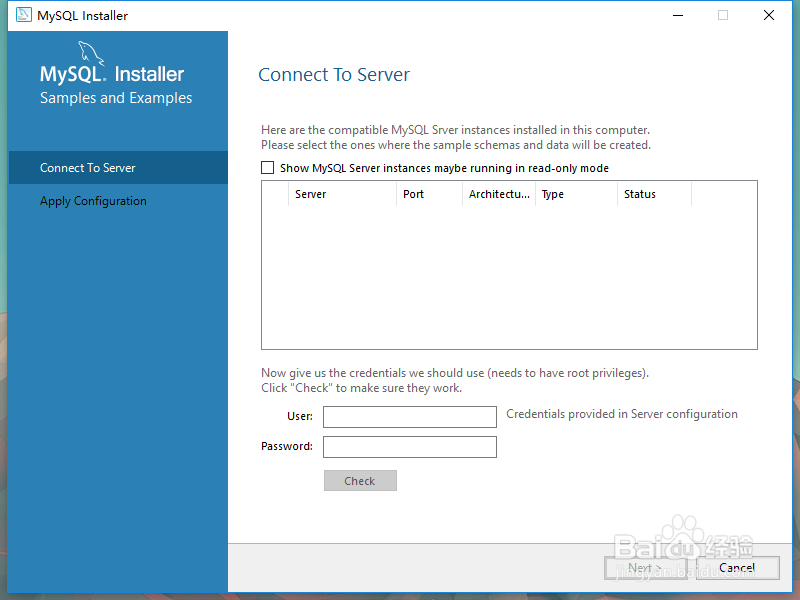Click the 'Password:' label
This screenshot has width=800, height=600.
point(287,446)
